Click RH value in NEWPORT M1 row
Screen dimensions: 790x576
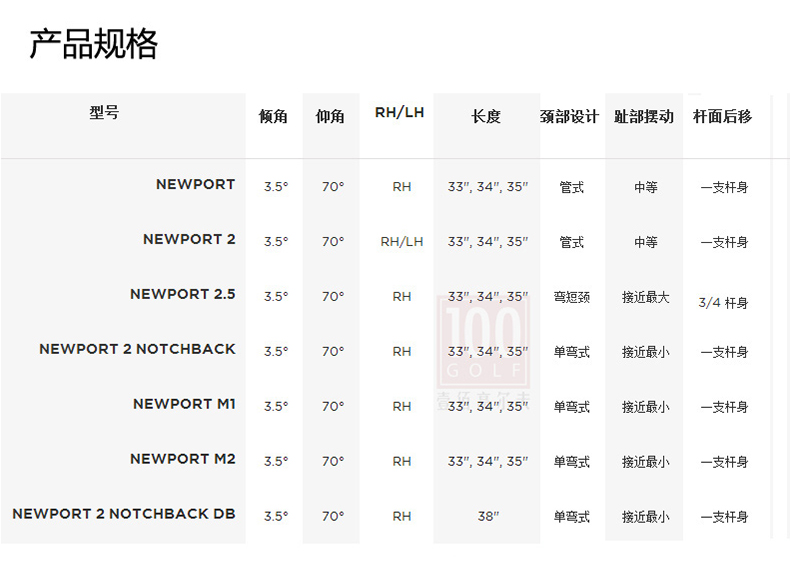[x=402, y=407]
